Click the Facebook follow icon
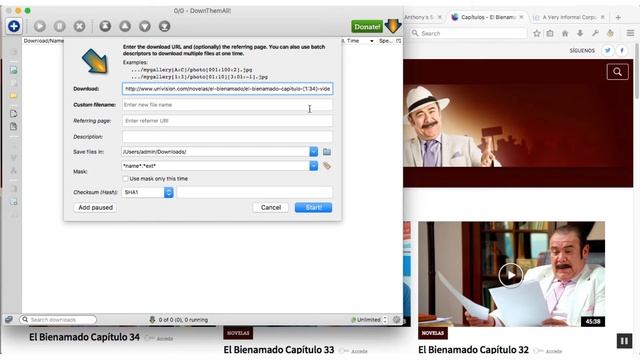Viewport: 640px width, 360px height. click(x=622, y=51)
